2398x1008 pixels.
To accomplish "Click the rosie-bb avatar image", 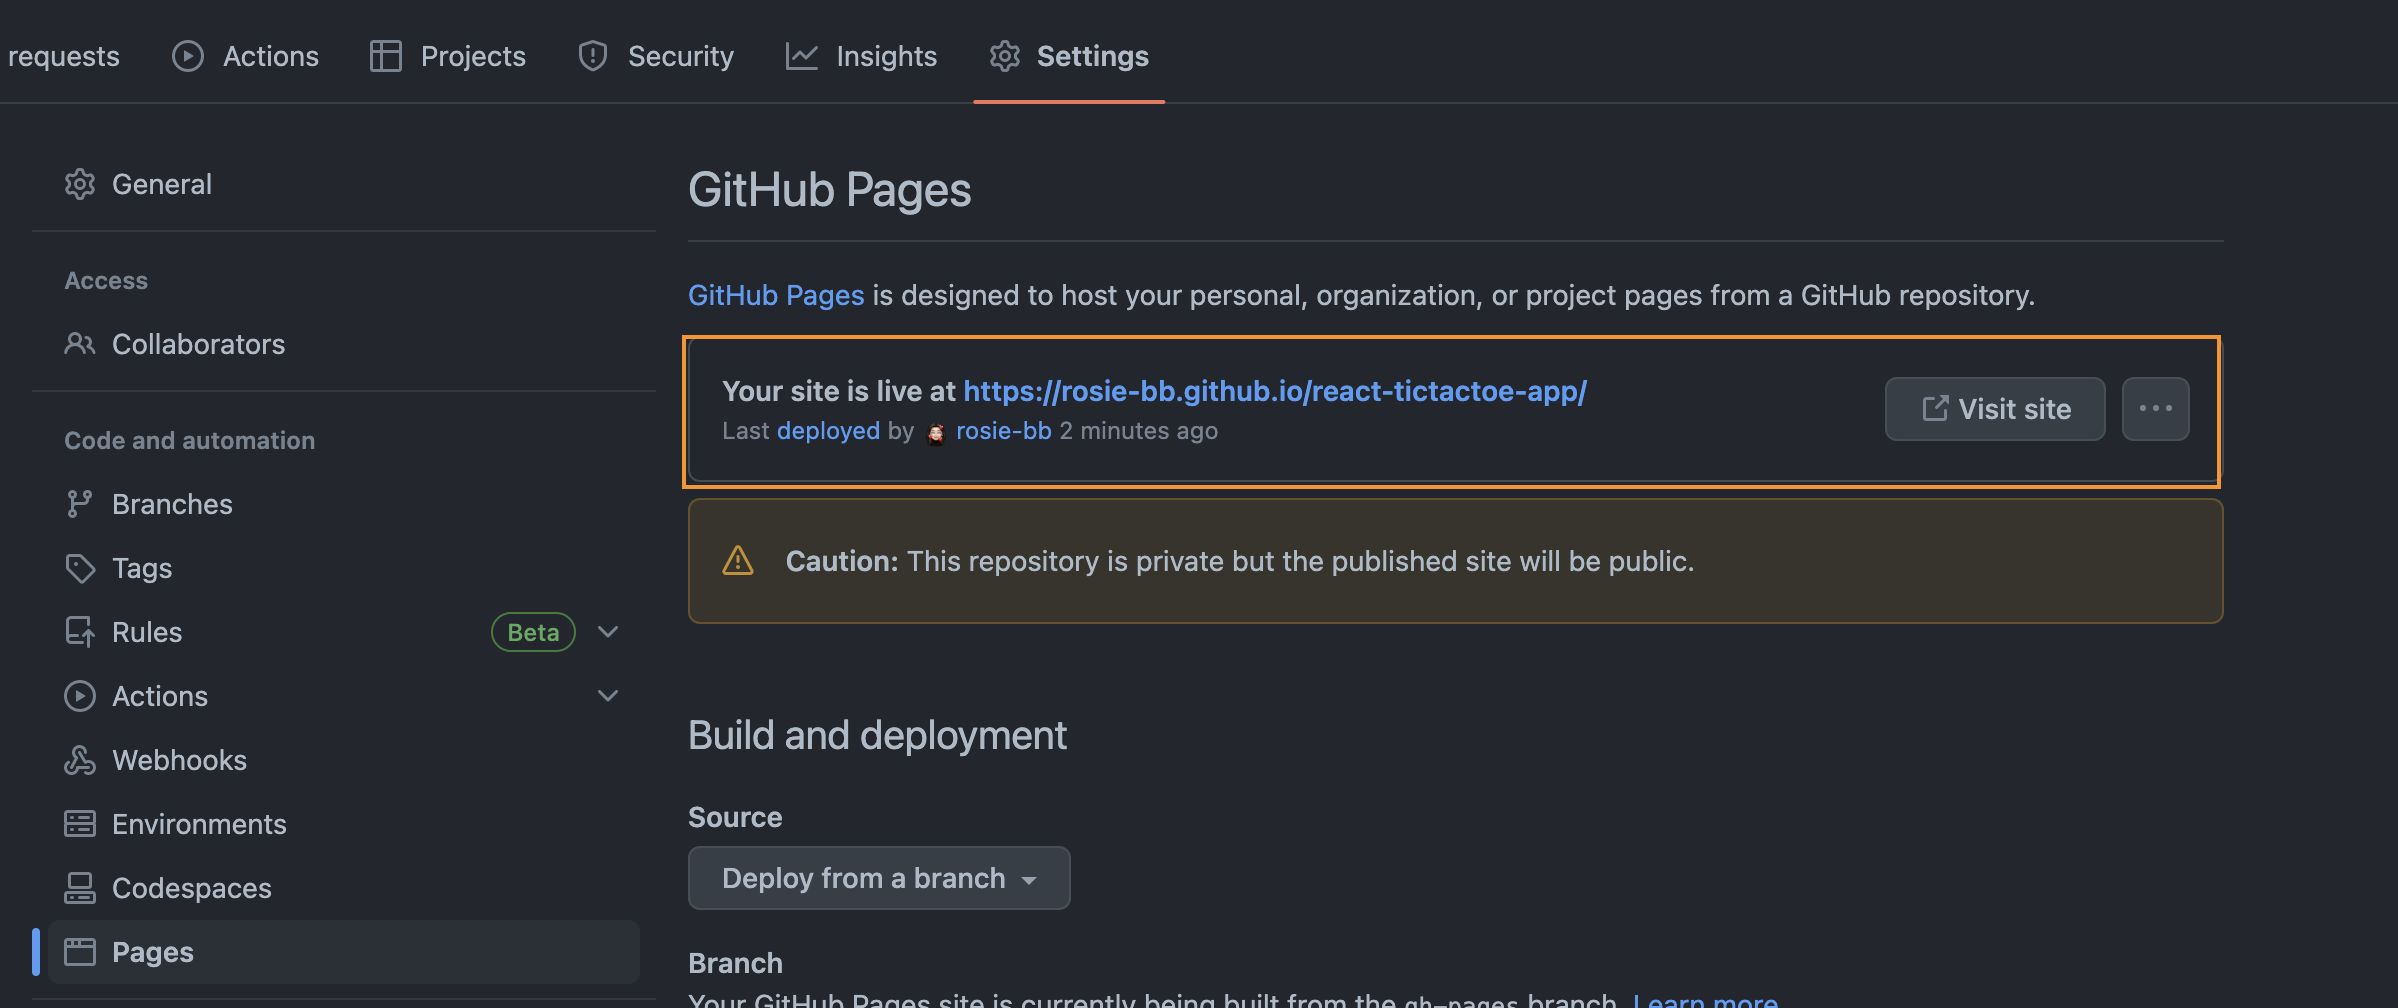I will pos(936,433).
